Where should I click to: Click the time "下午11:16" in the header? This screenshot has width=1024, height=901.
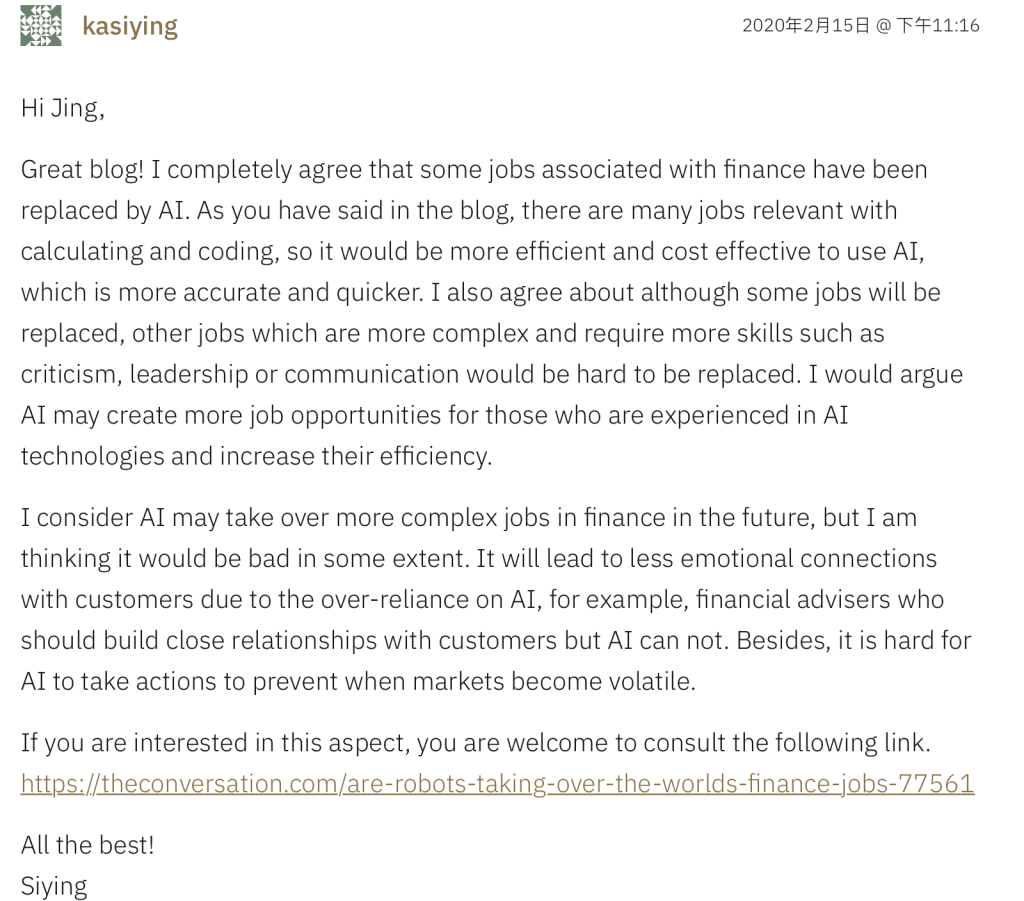point(937,26)
